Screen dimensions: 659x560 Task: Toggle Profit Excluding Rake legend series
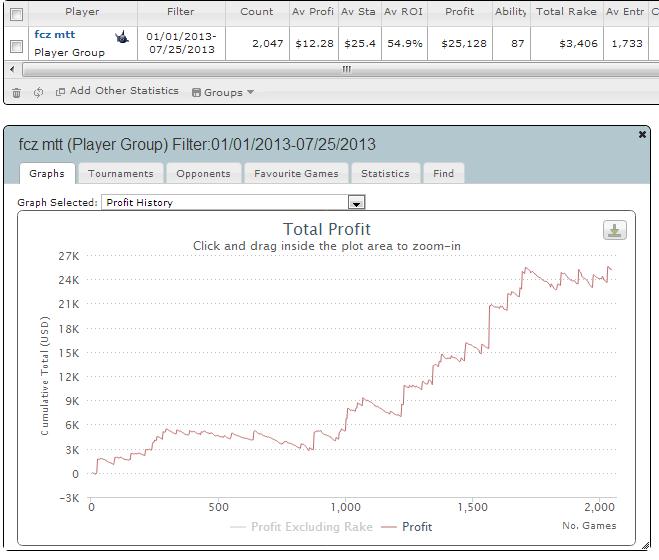pos(301,527)
